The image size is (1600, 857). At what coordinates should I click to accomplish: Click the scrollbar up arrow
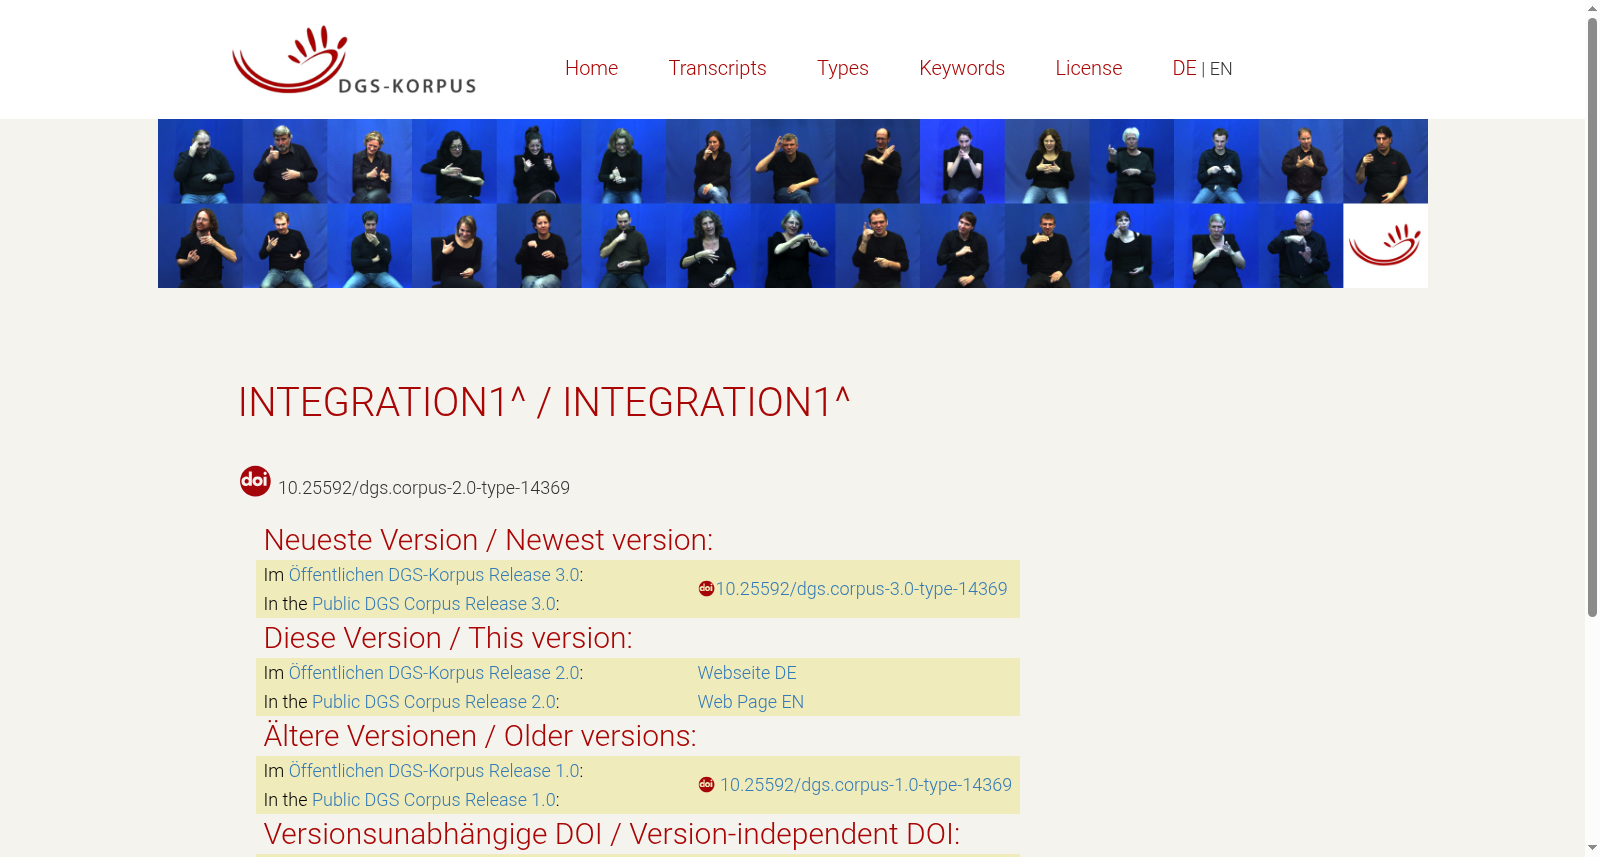(x=1592, y=8)
